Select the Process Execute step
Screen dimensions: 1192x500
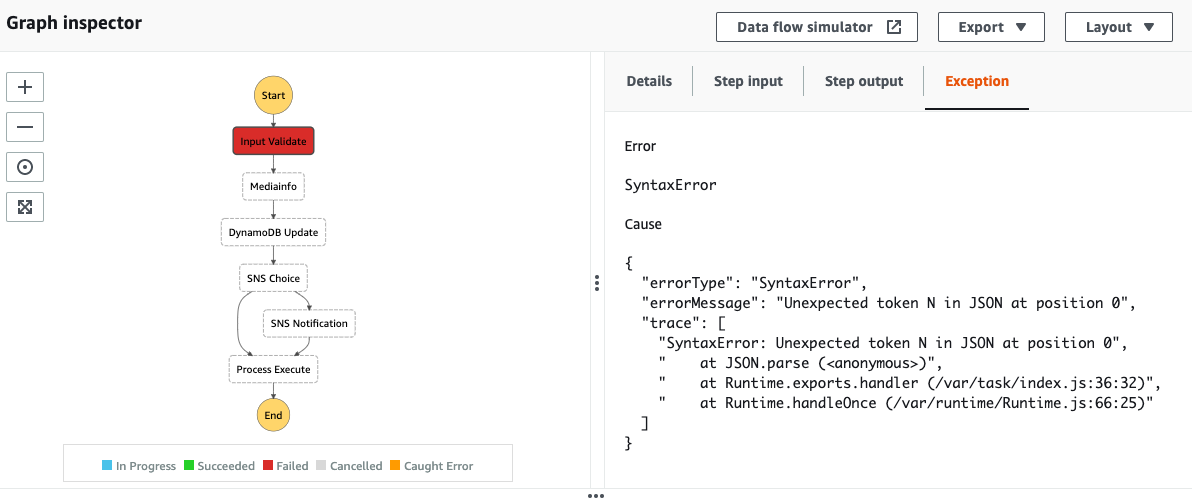[274, 369]
